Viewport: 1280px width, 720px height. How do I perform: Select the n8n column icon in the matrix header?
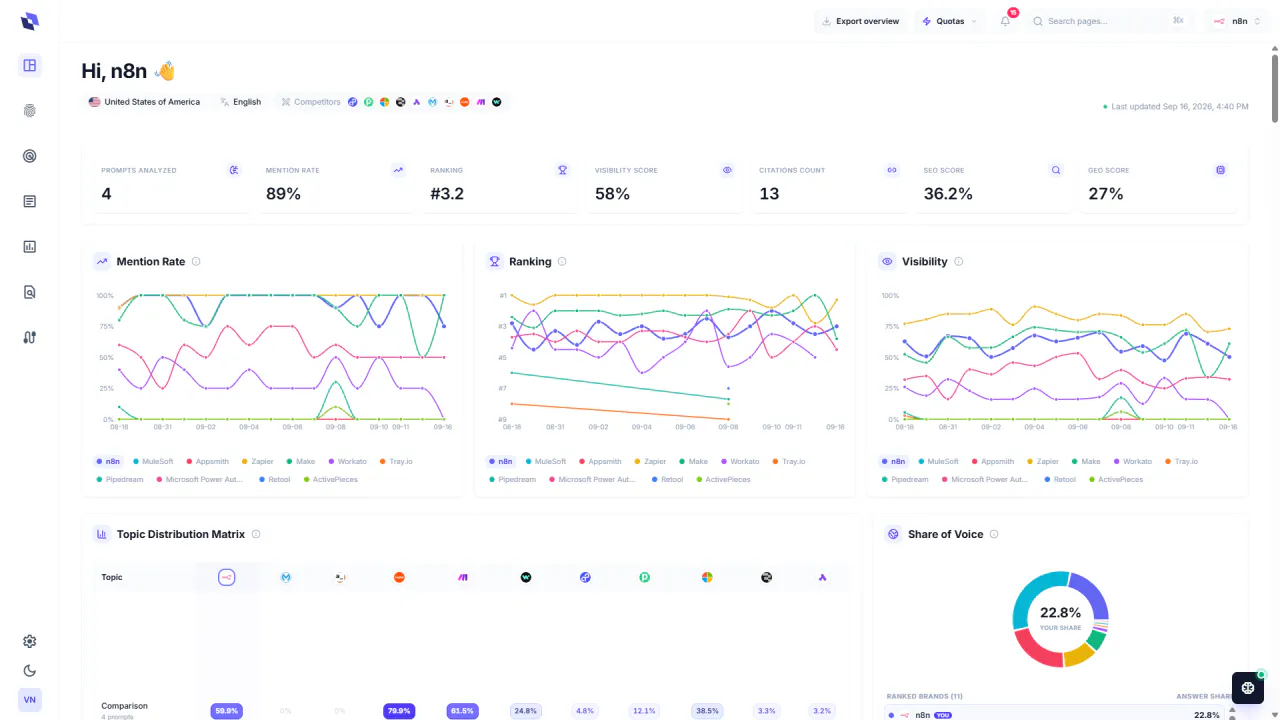(x=227, y=577)
